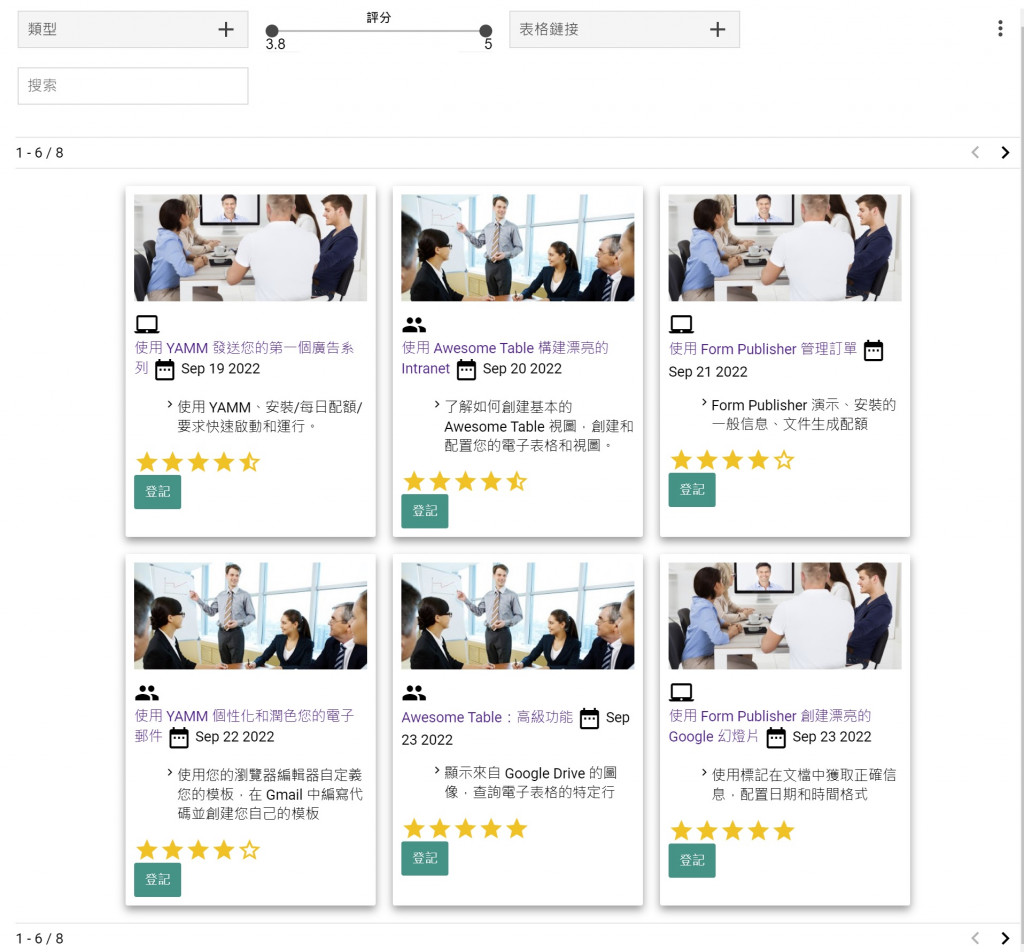Click group icon on YAMM 個性化 card

click(147, 692)
